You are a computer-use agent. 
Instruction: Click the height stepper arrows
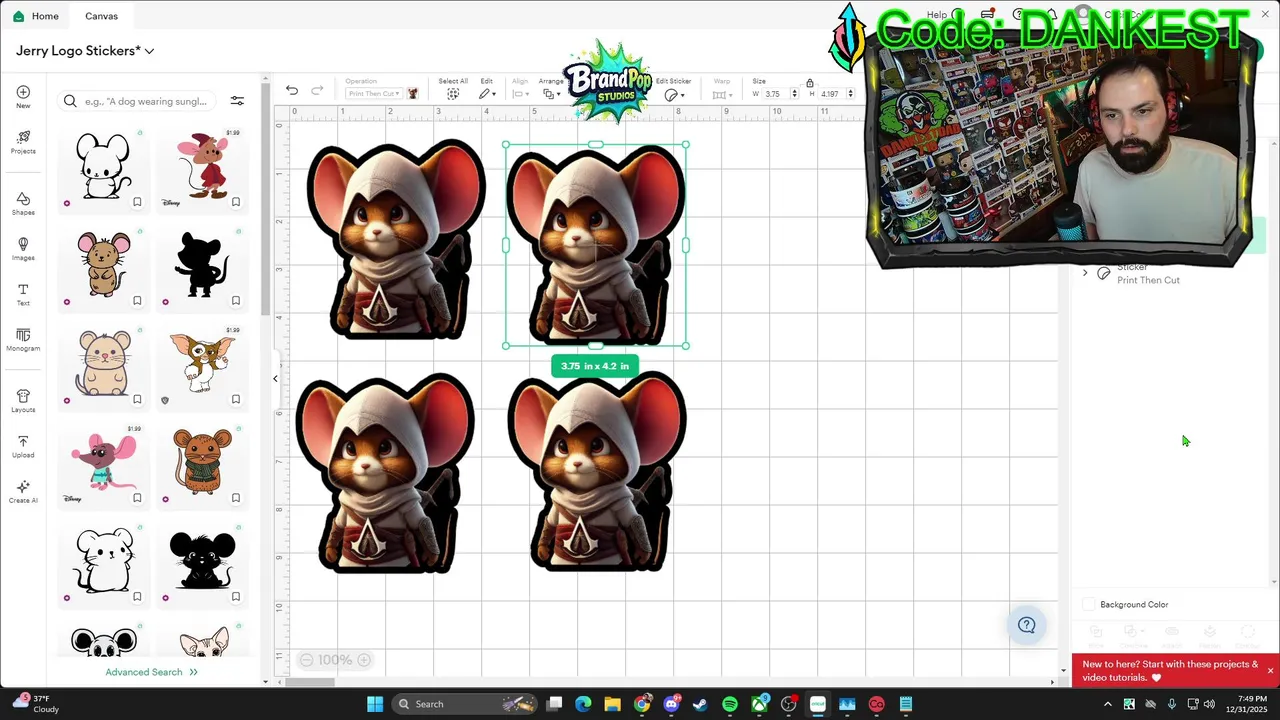[x=851, y=94]
